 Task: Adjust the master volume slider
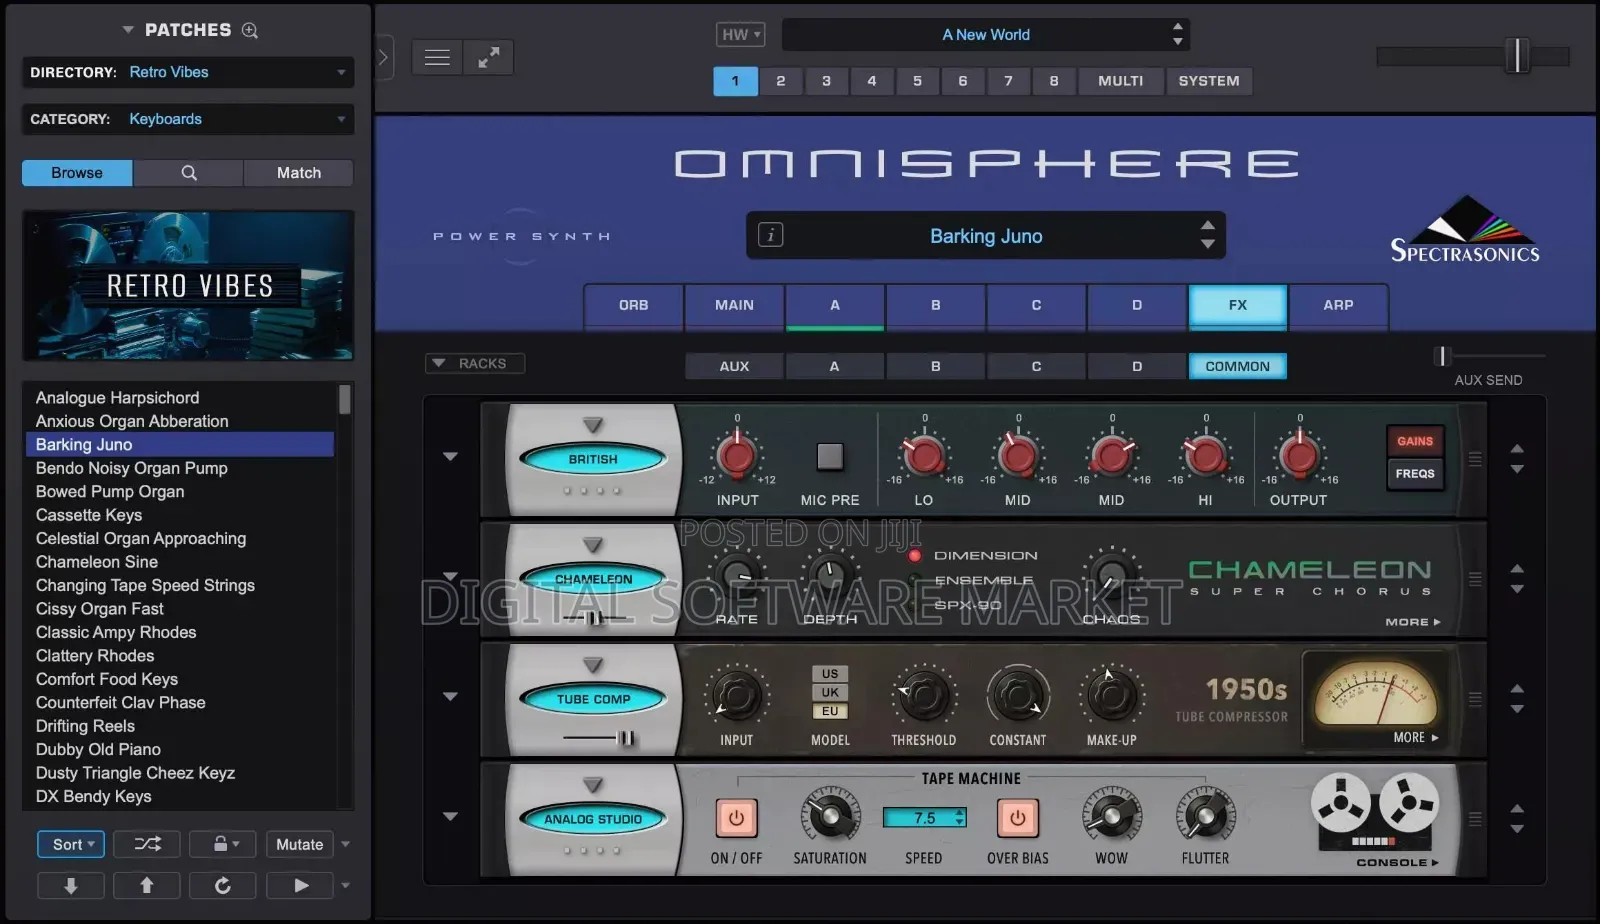1517,56
